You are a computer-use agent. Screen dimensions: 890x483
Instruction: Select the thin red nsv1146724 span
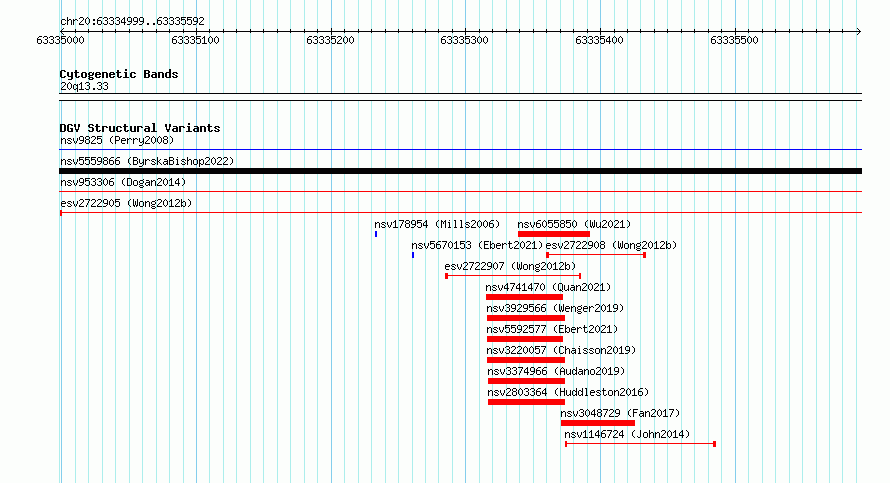(640, 444)
